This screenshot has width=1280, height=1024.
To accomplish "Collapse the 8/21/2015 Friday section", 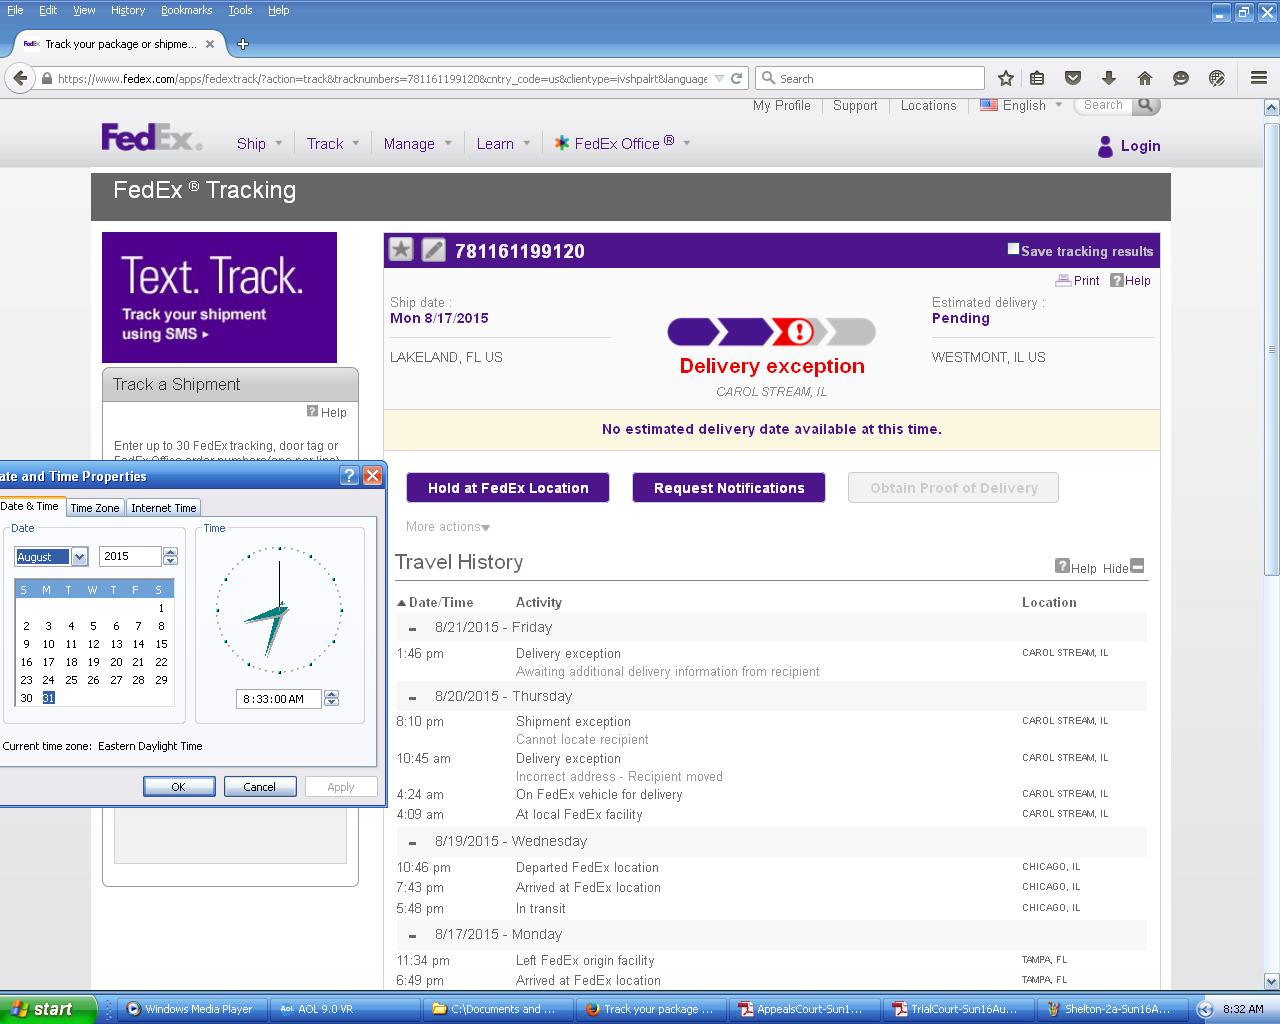I will tap(412, 629).
